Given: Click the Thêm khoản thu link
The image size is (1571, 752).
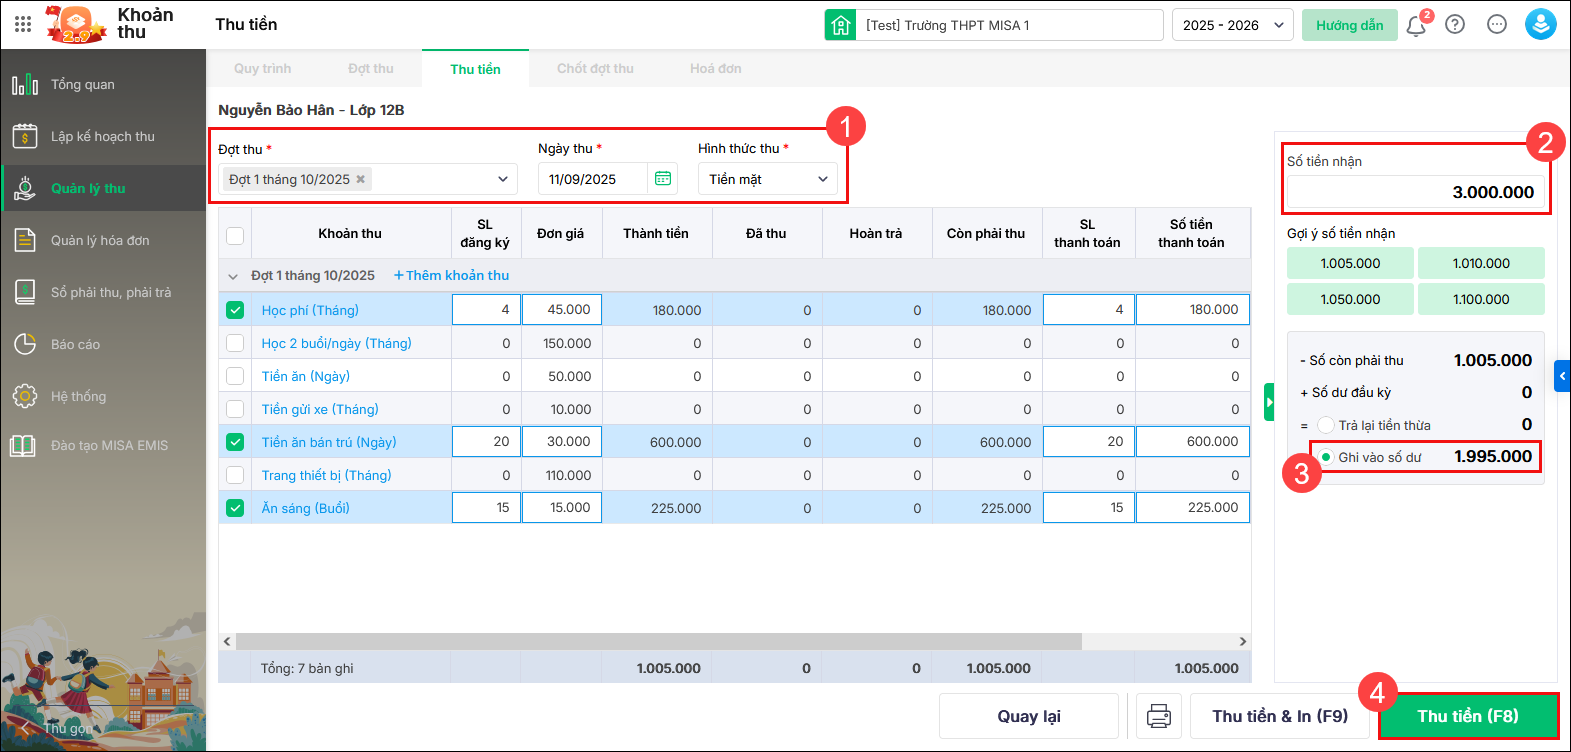Looking at the screenshot, I should coord(452,275).
